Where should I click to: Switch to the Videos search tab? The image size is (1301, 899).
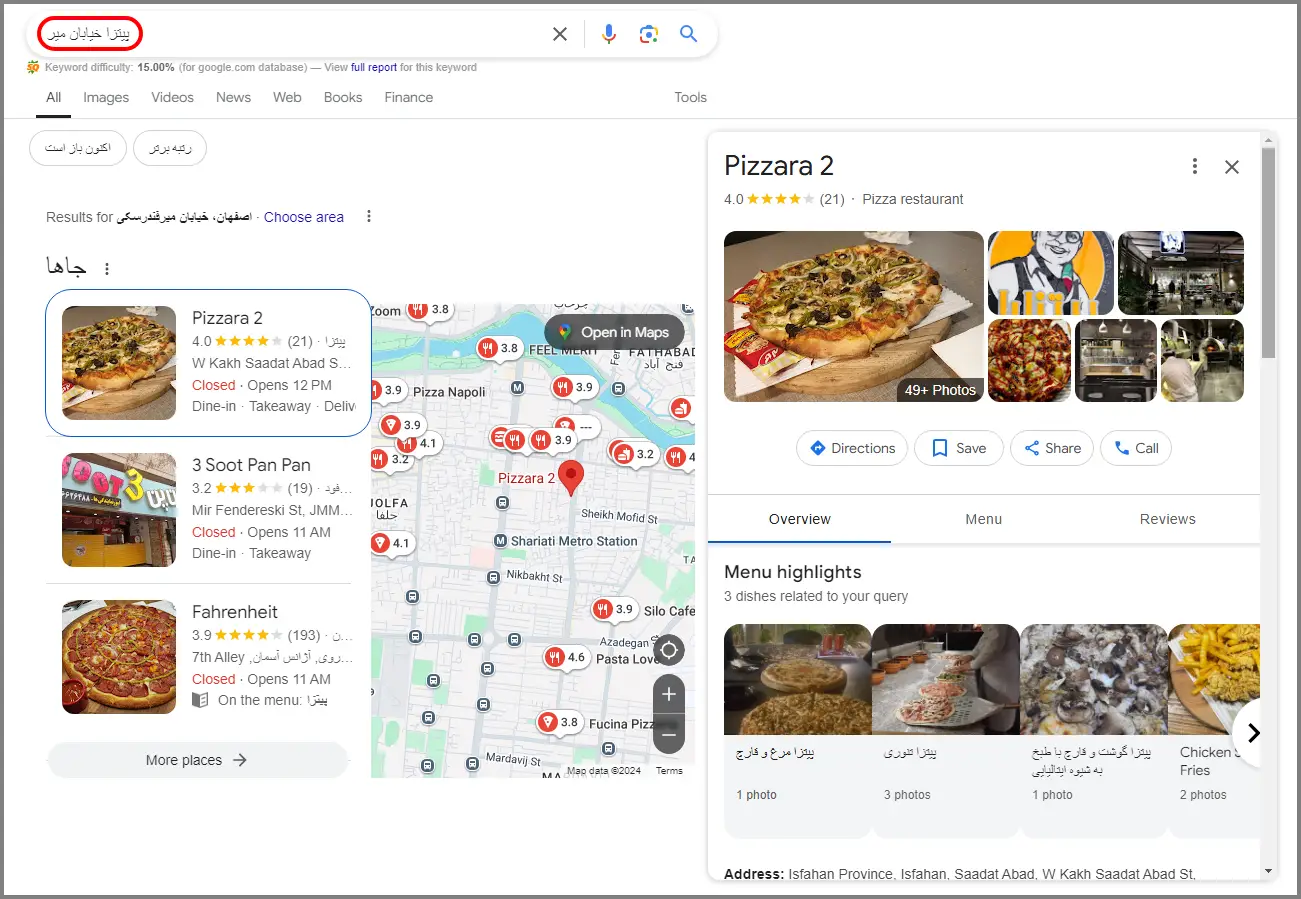pos(172,97)
